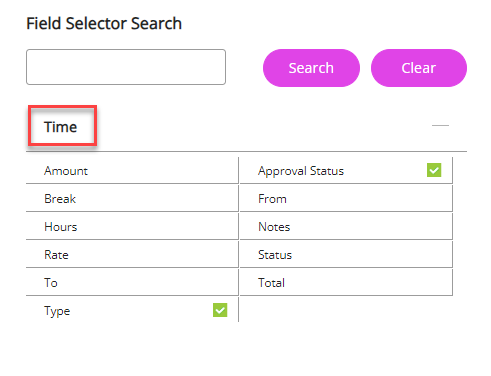Click the Field Selector Search heading
The image size is (491, 376).
pyautogui.click(x=104, y=23)
